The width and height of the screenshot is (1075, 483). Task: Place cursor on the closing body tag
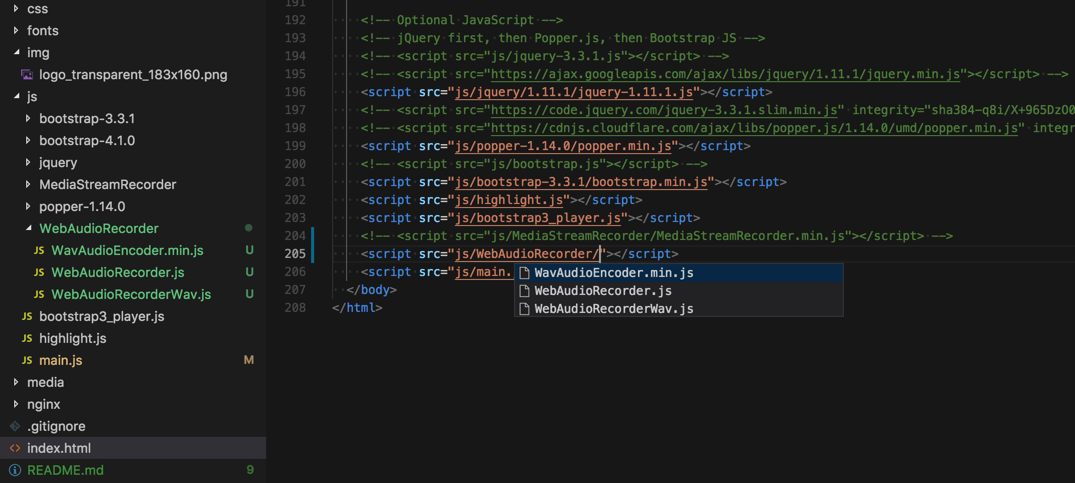point(371,290)
